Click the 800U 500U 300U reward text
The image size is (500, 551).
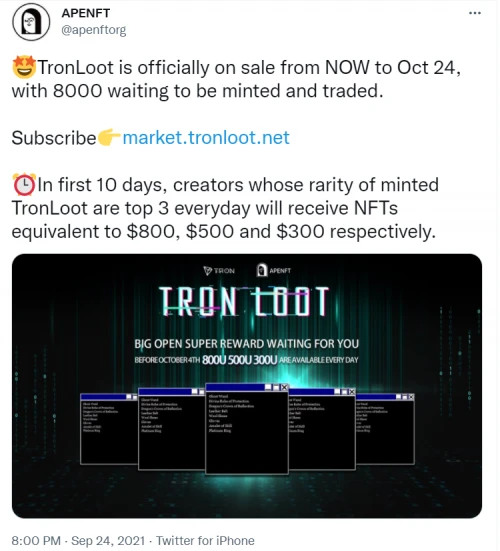(x=240, y=360)
